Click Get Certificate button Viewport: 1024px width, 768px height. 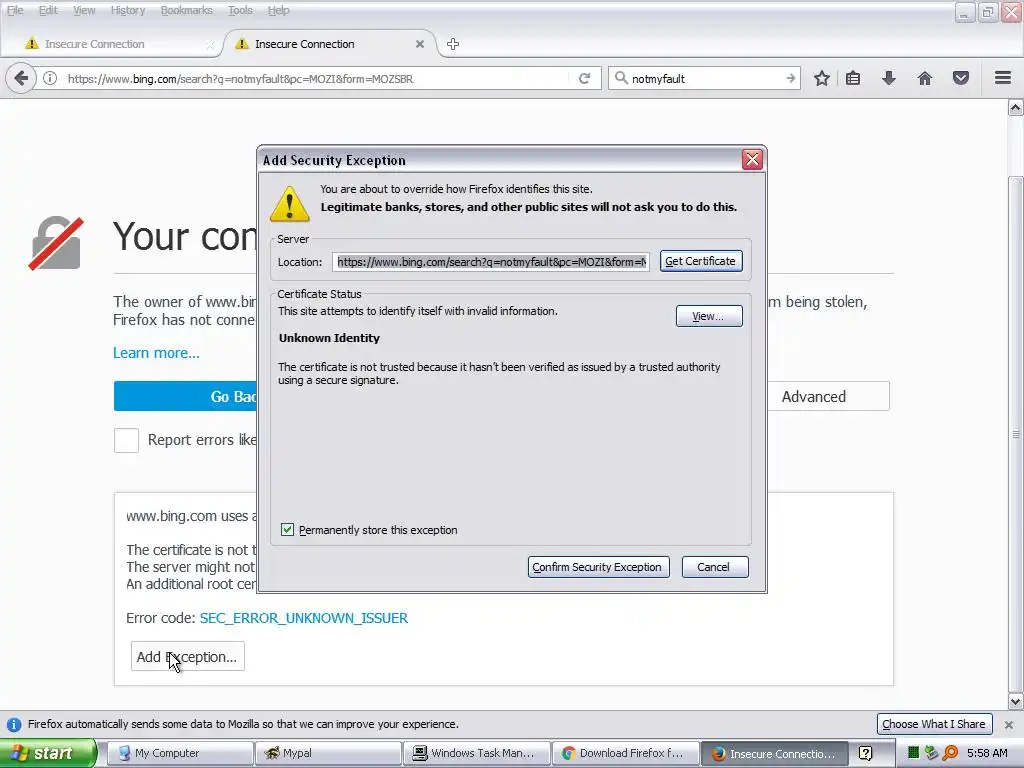(x=701, y=261)
